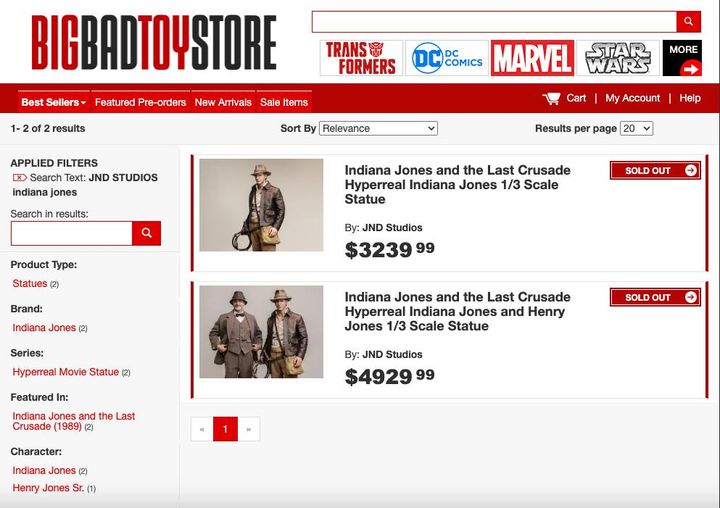This screenshot has width=720, height=508.
Task: Open the shopping cart icon
Action: click(551, 98)
